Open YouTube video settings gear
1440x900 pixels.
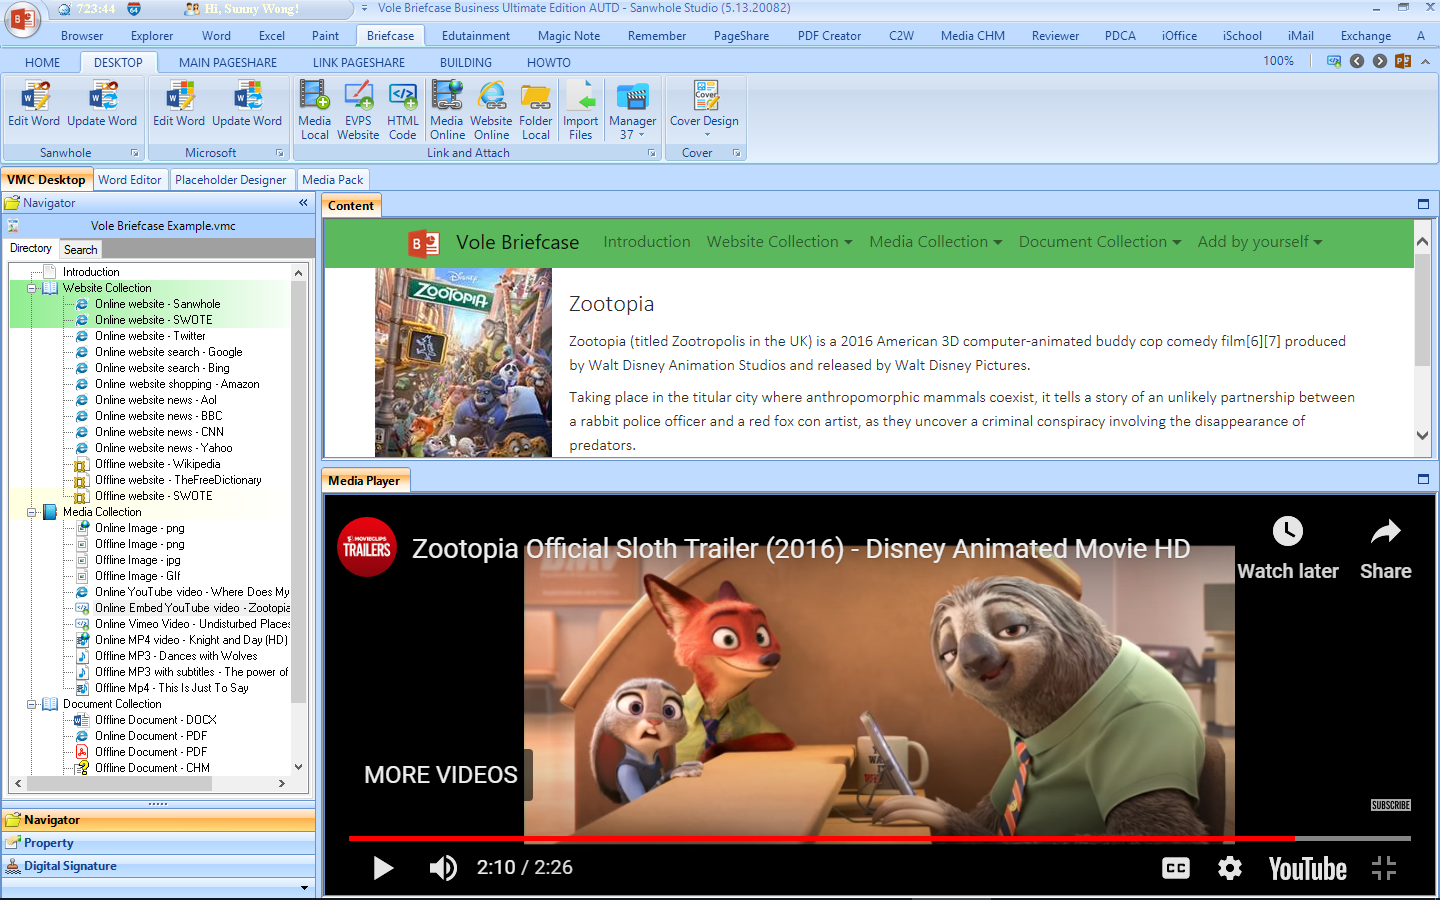click(x=1229, y=868)
